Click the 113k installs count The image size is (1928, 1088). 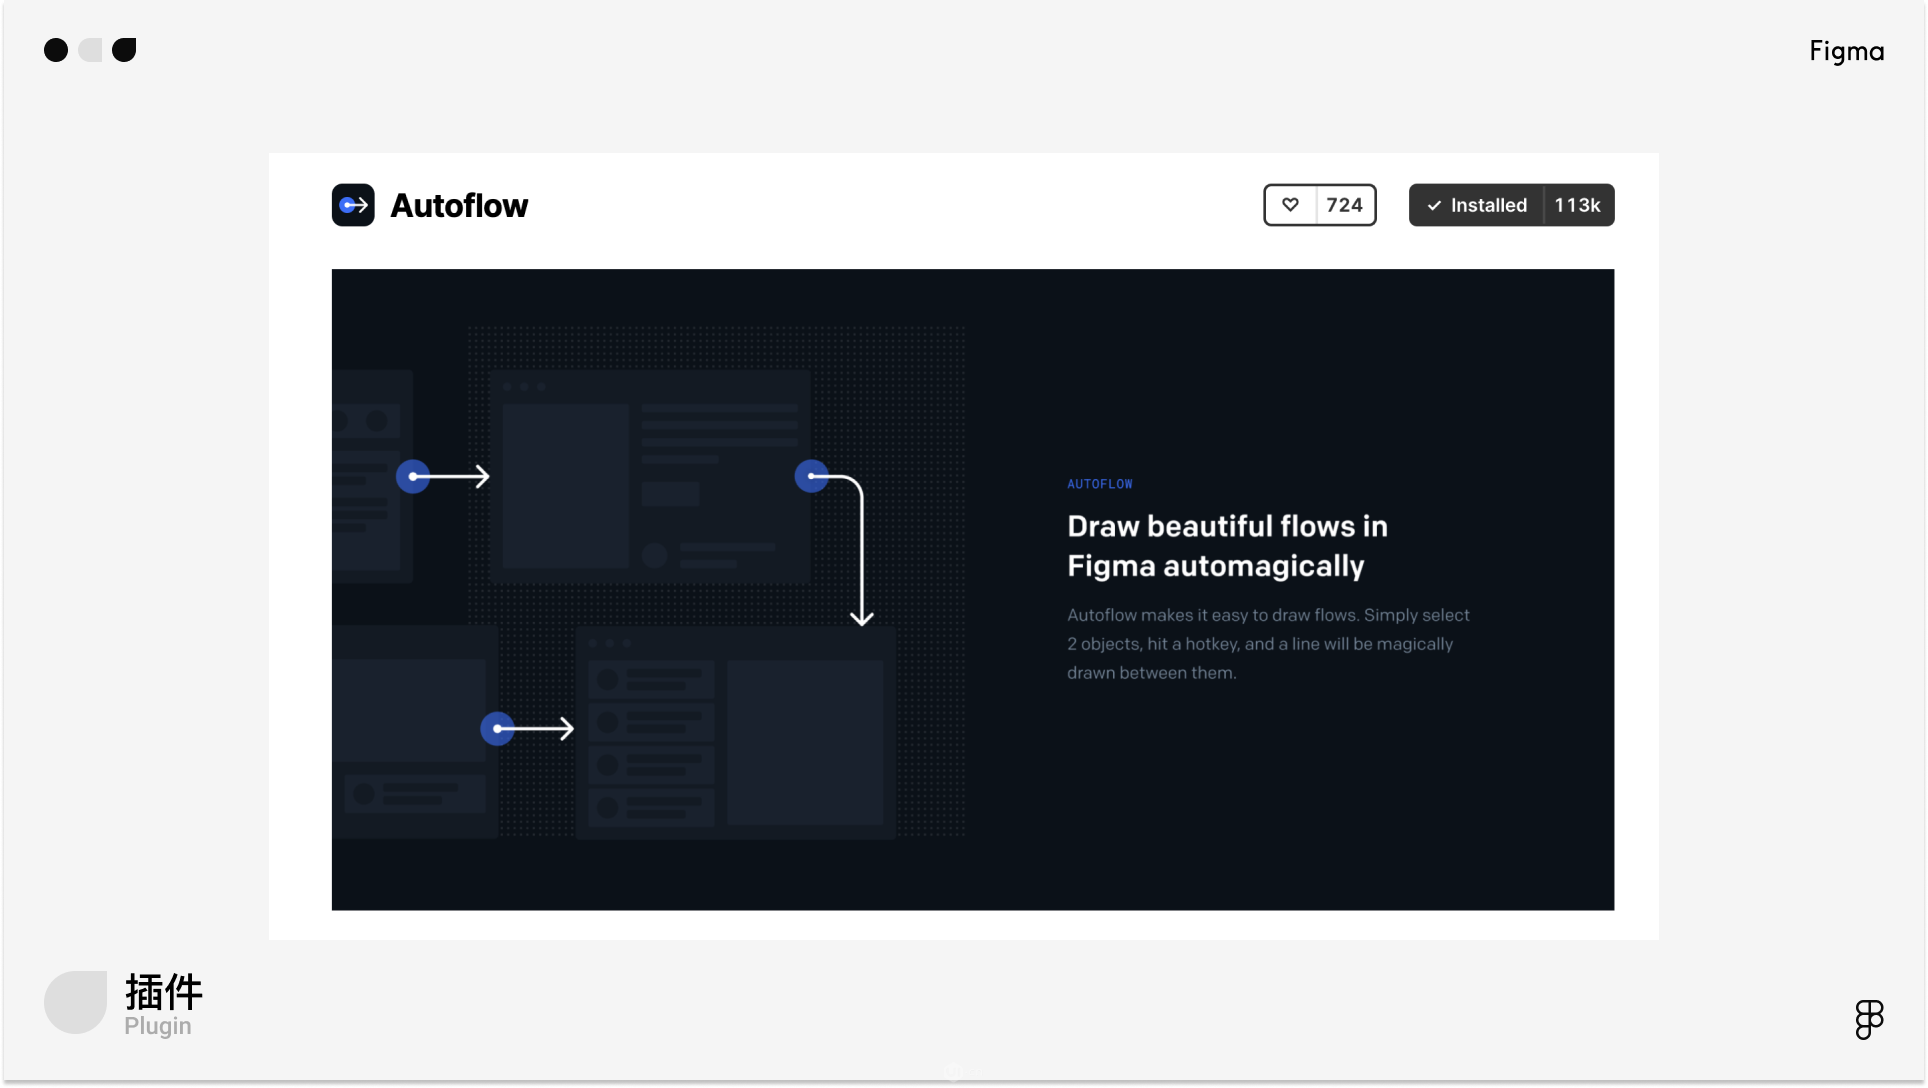(x=1577, y=205)
